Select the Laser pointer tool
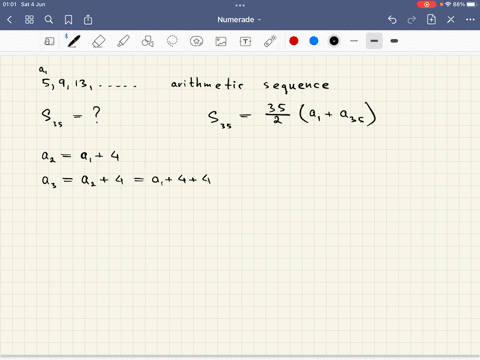480x360 pixels. click(x=270, y=41)
